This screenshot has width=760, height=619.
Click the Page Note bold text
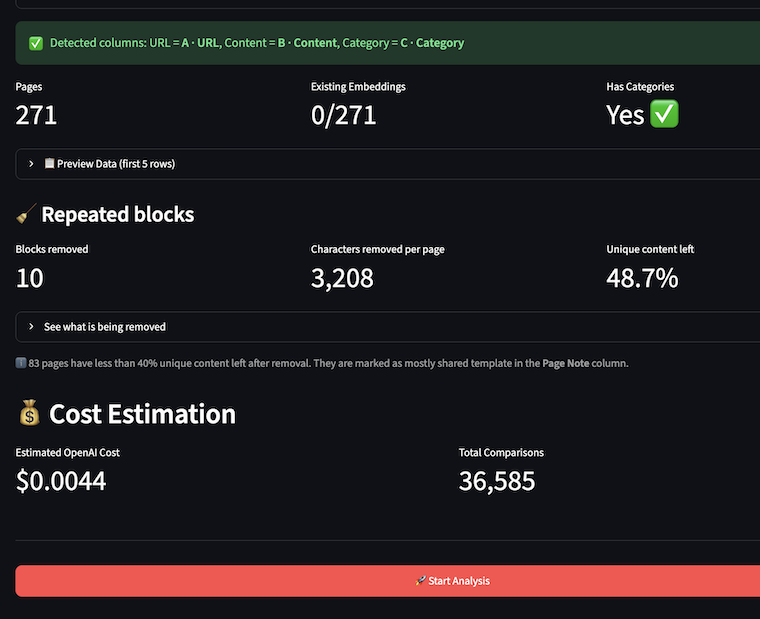point(566,363)
